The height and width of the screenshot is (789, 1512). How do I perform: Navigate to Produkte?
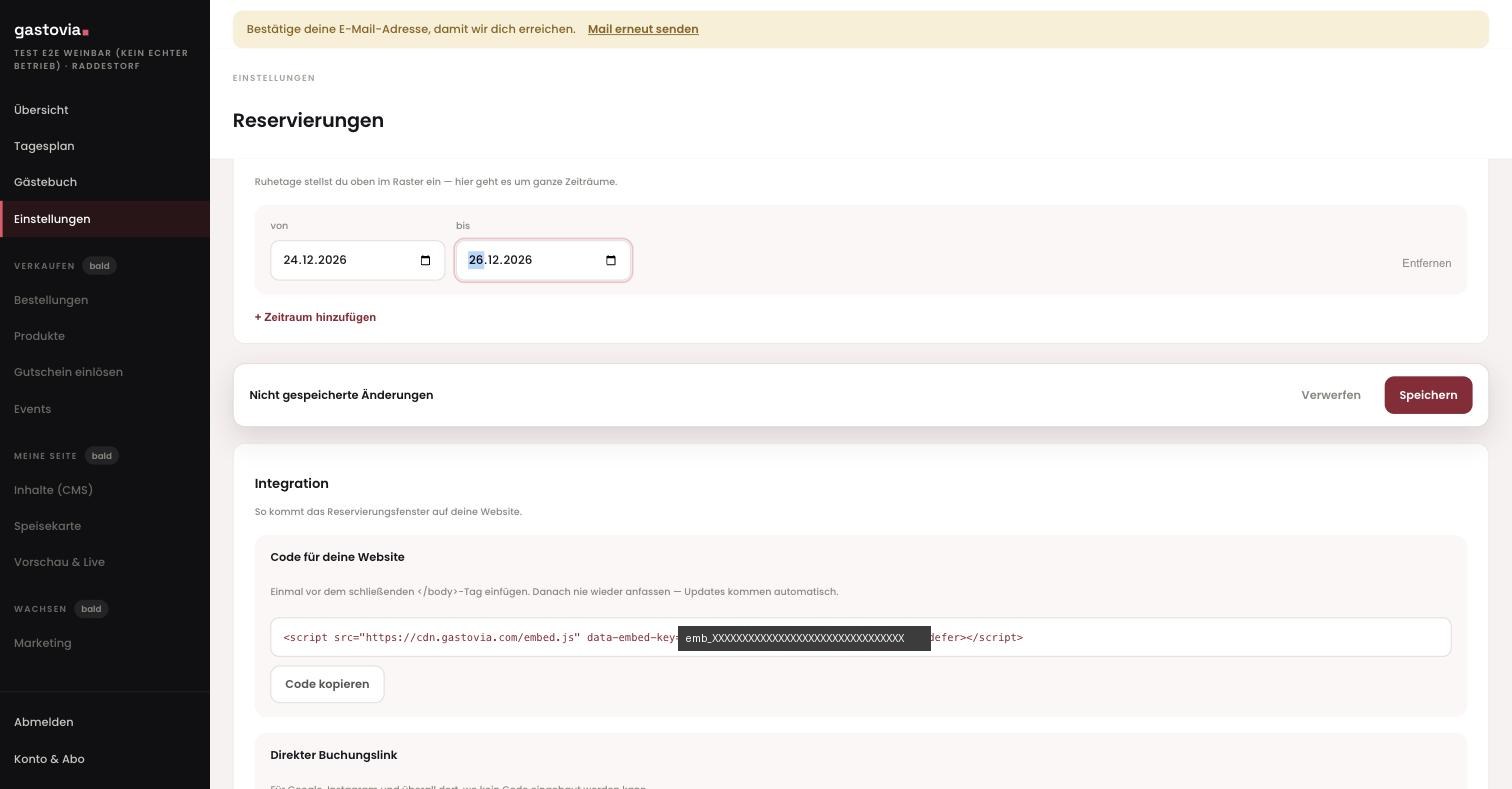(x=39, y=336)
